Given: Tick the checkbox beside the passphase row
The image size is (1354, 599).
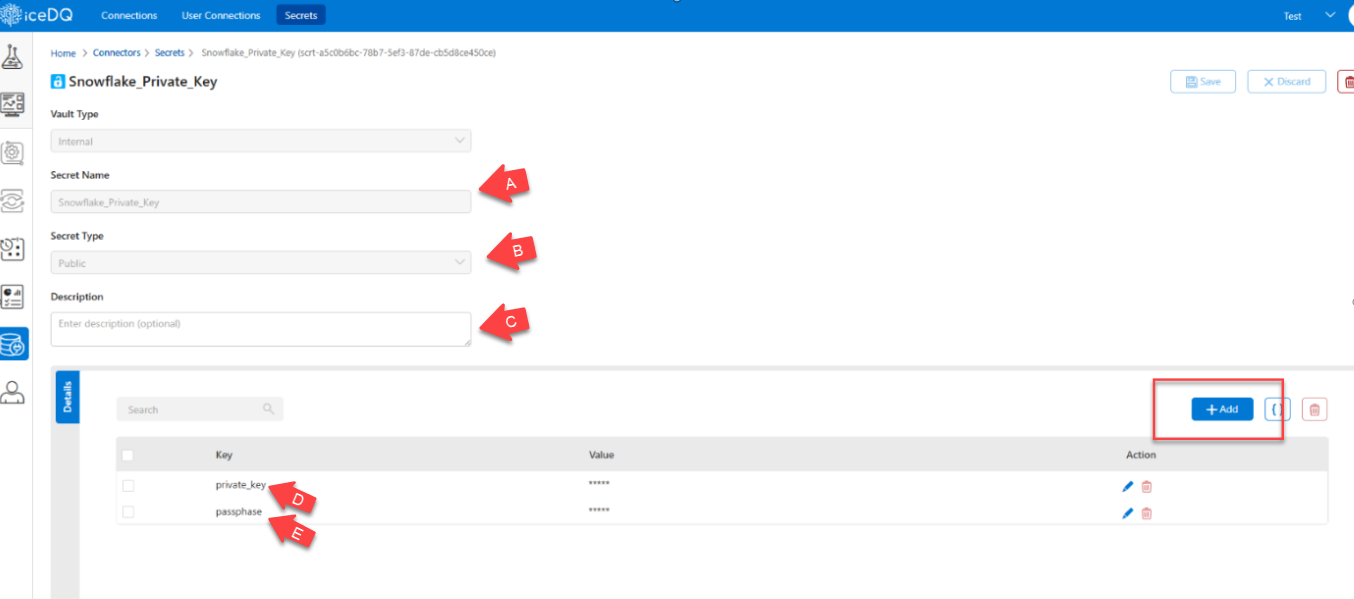Looking at the screenshot, I should (128, 512).
